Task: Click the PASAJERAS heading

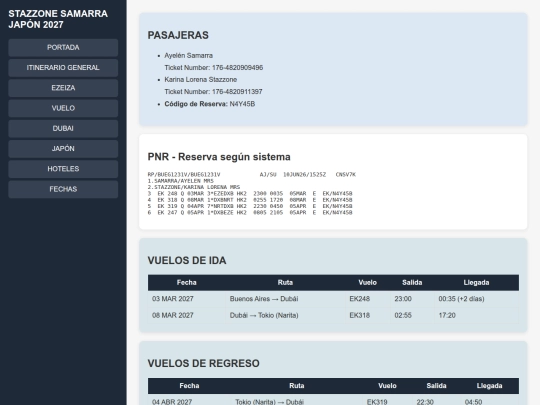Action: tap(178, 35)
